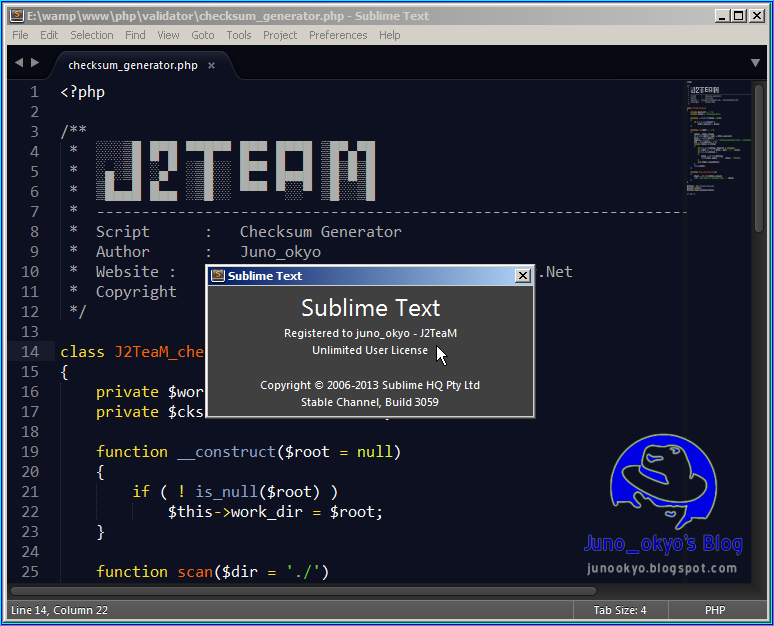Open the Edit menu
This screenshot has height=626, width=774.
[49, 35]
